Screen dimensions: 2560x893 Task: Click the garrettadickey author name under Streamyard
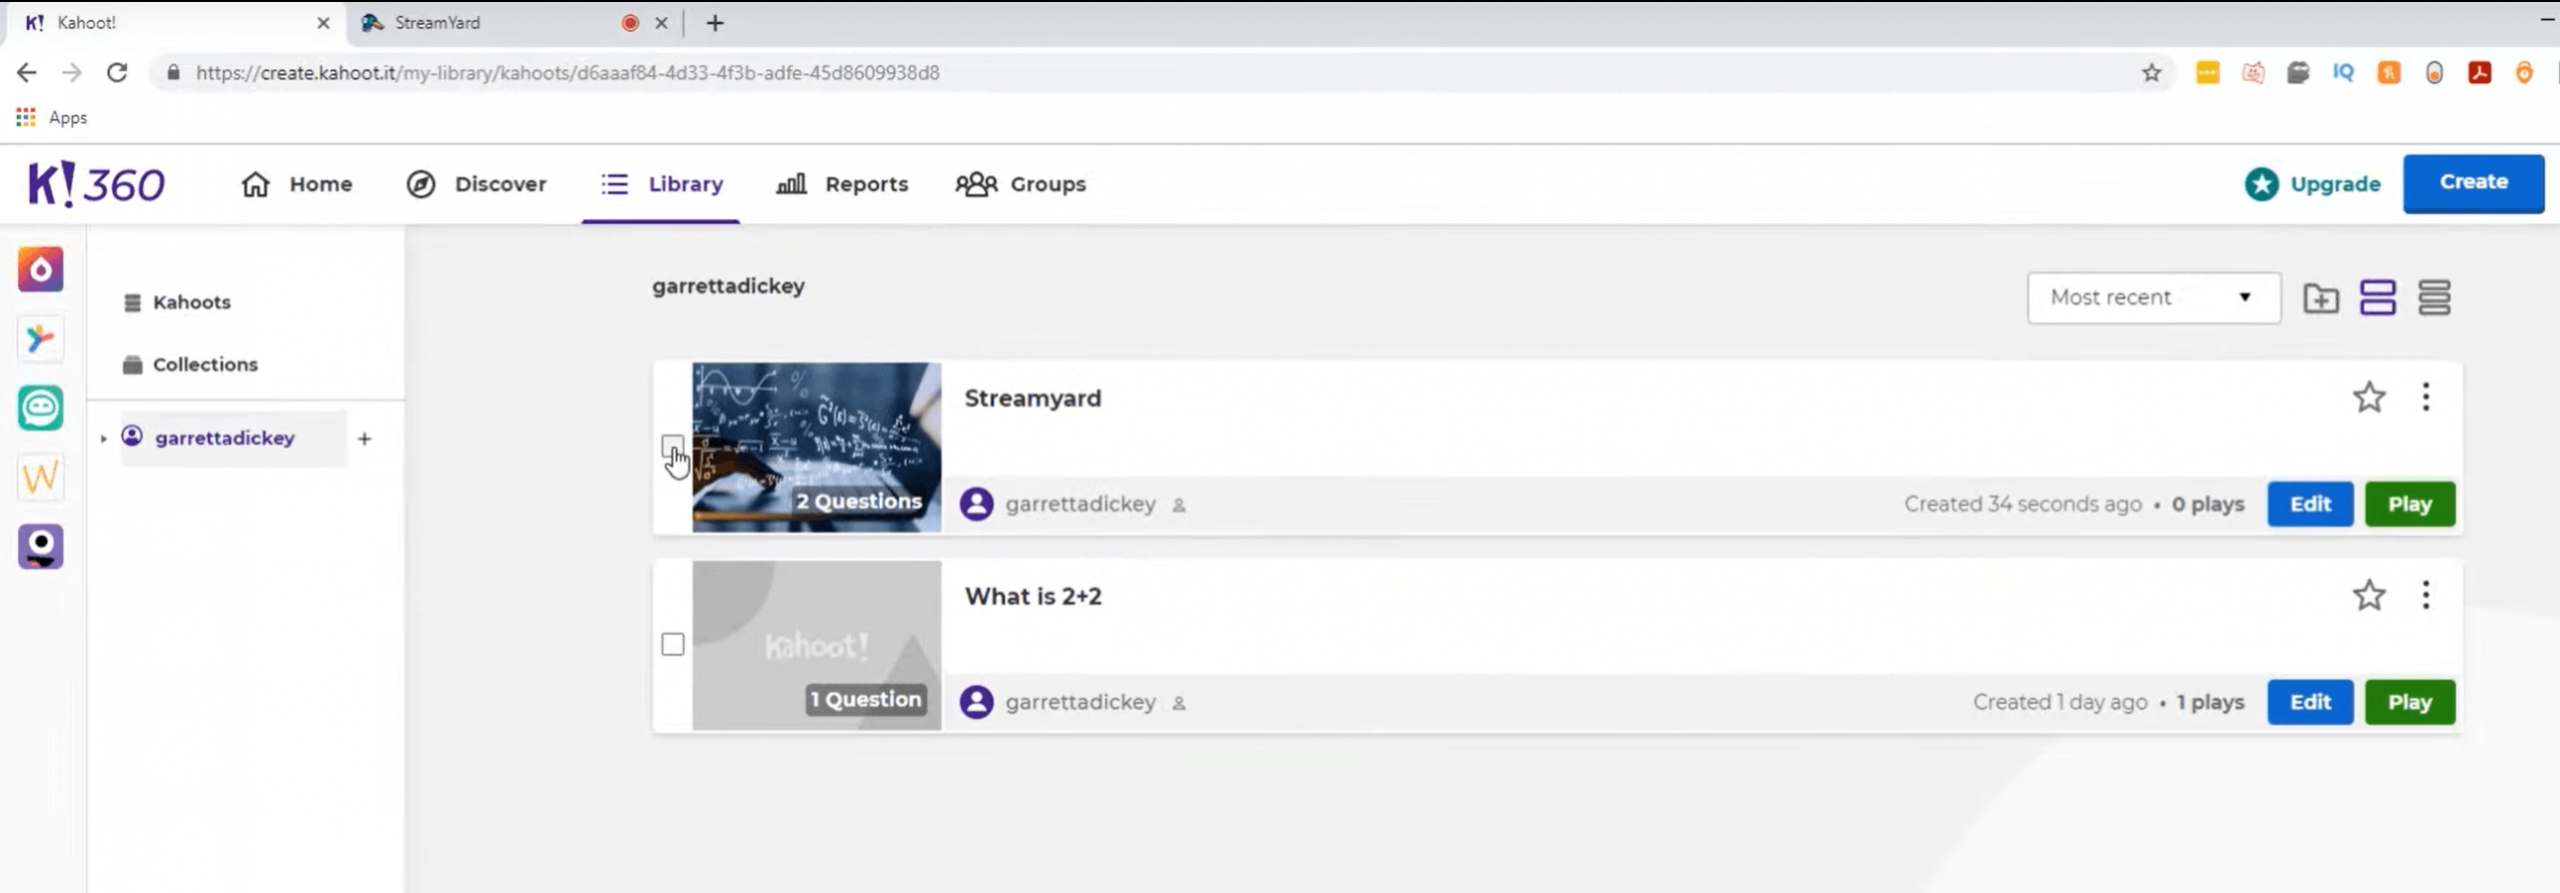[1081, 504]
